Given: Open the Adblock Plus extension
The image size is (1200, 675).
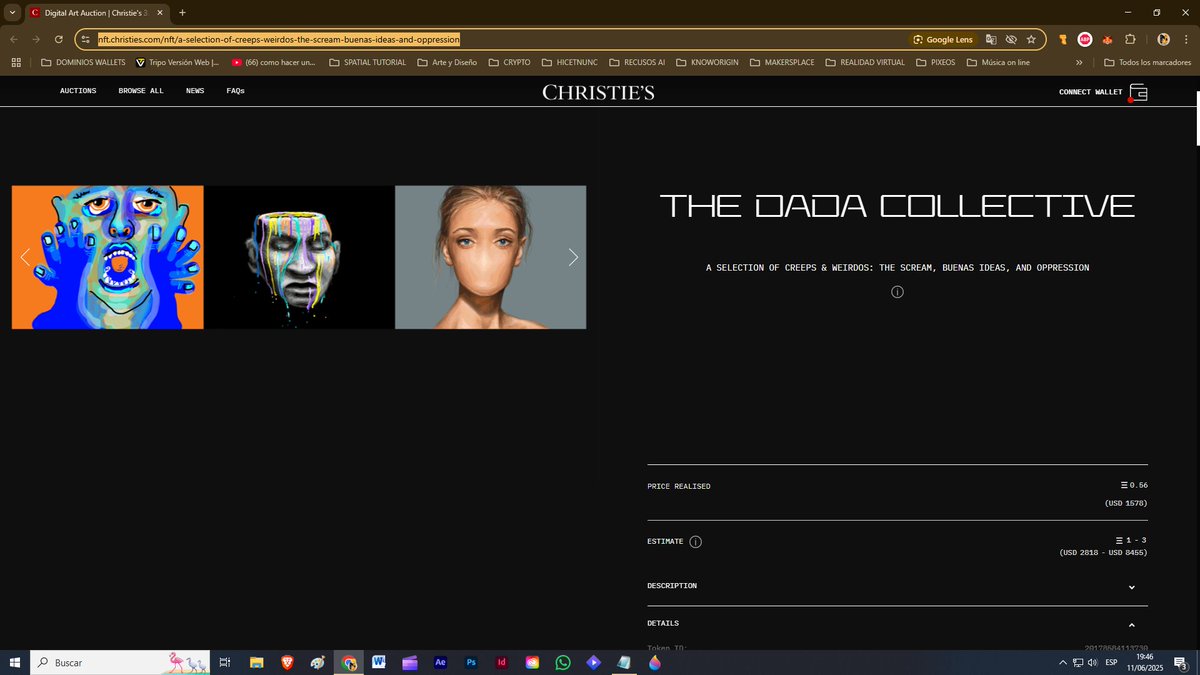Looking at the screenshot, I should (1085, 39).
